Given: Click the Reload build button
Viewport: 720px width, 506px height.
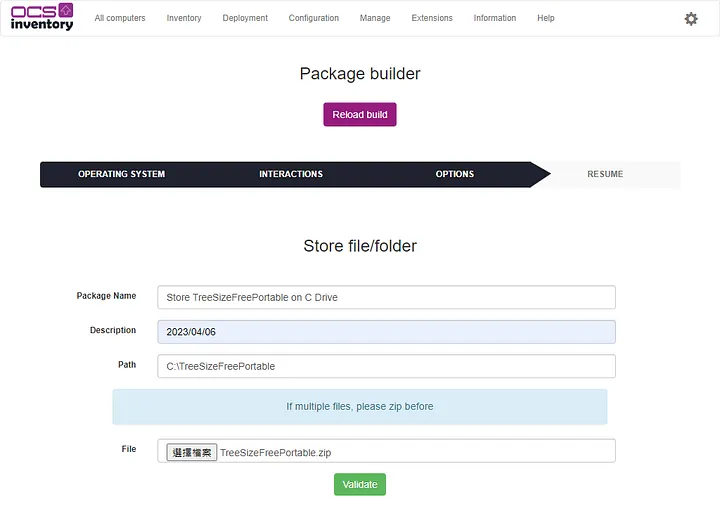Looking at the screenshot, I should click(x=360, y=114).
